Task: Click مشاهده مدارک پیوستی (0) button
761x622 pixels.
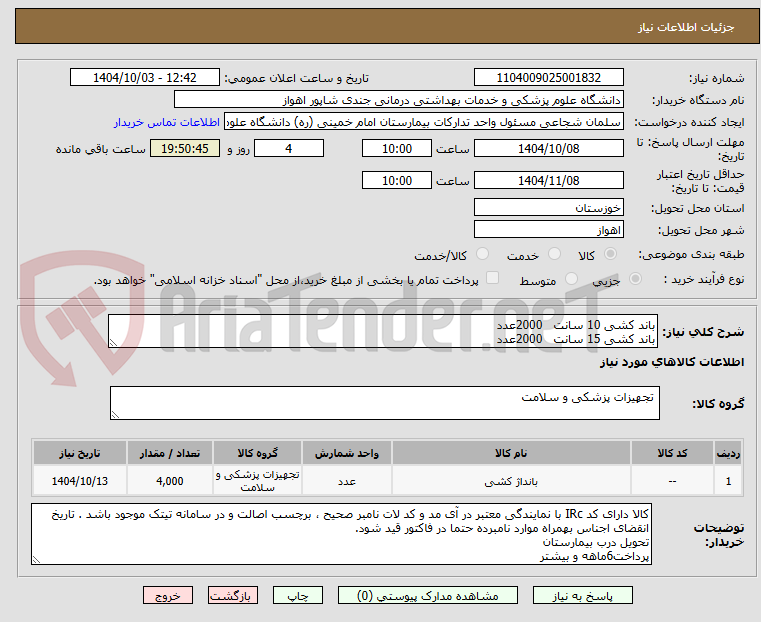Action: click(x=428, y=595)
